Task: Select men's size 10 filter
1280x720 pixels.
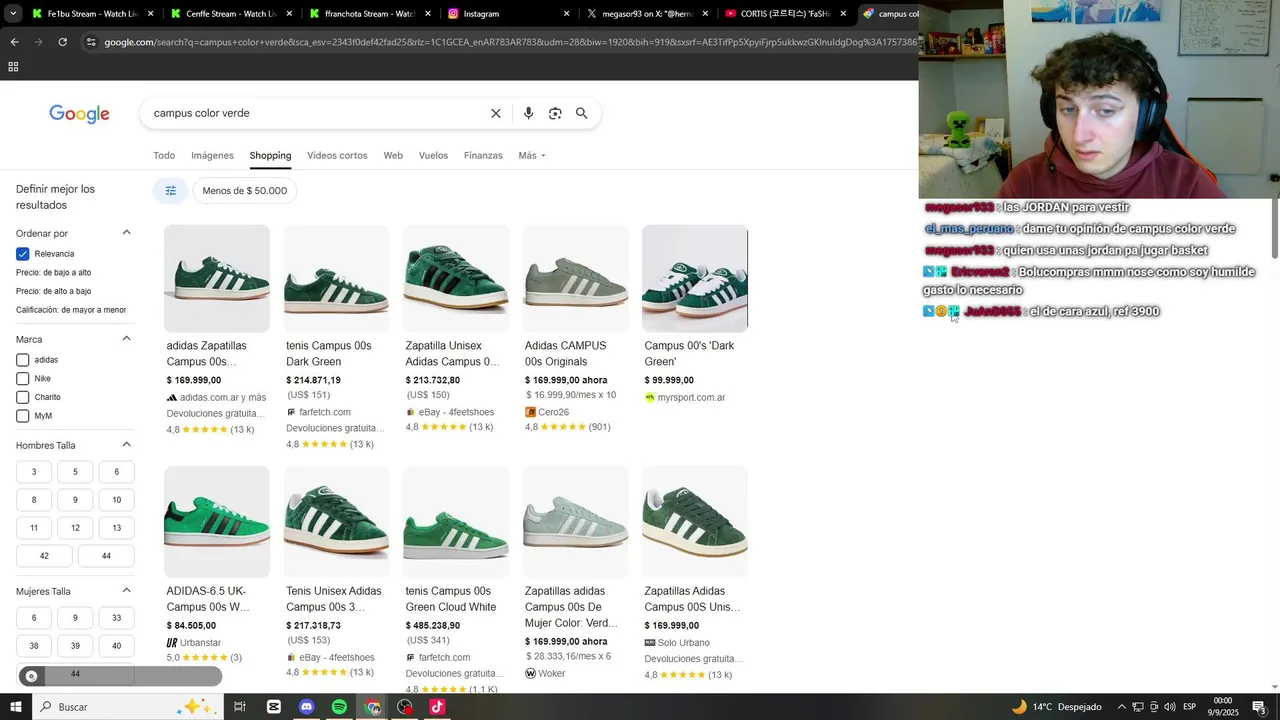Action: coord(116,500)
